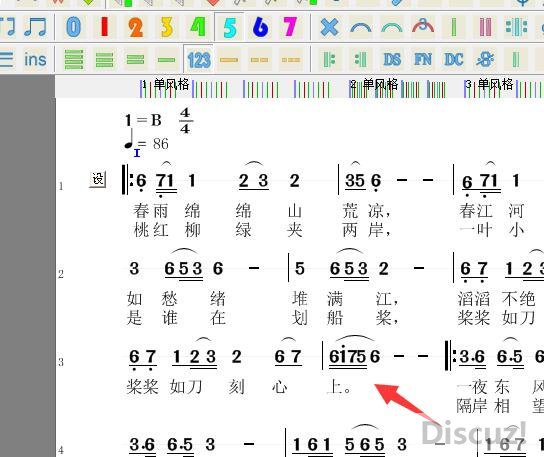Viewport: 544px width, 457px height.
Task: Insert note number 1 in red
Action: tap(104, 27)
